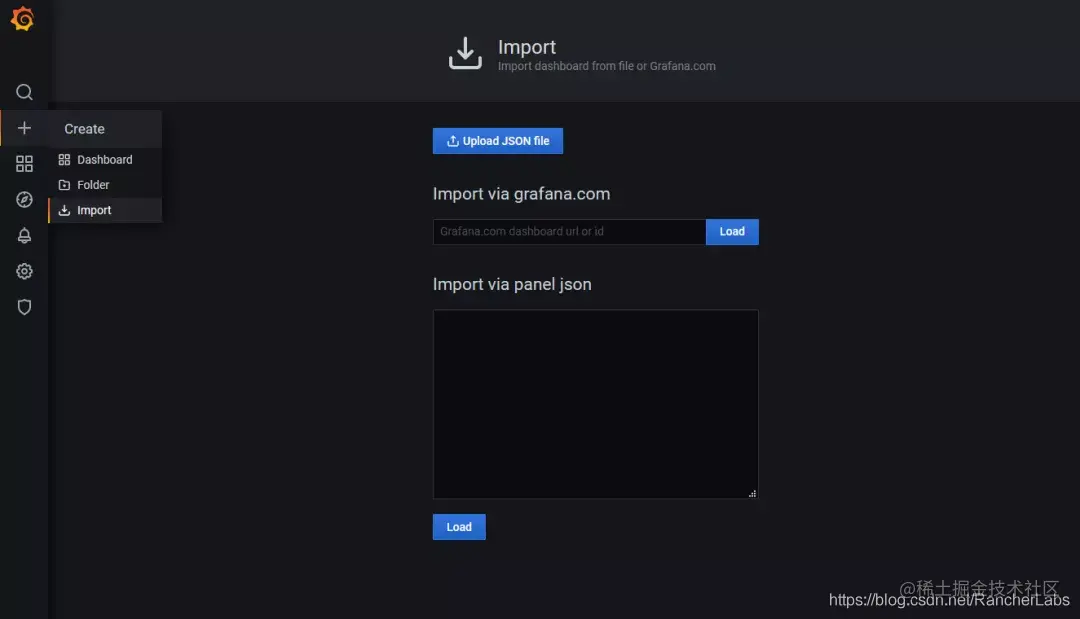The image size is (1080, 619).
Task: Choose Dashboard from the Create menu
Action: (x=105, y=160)
